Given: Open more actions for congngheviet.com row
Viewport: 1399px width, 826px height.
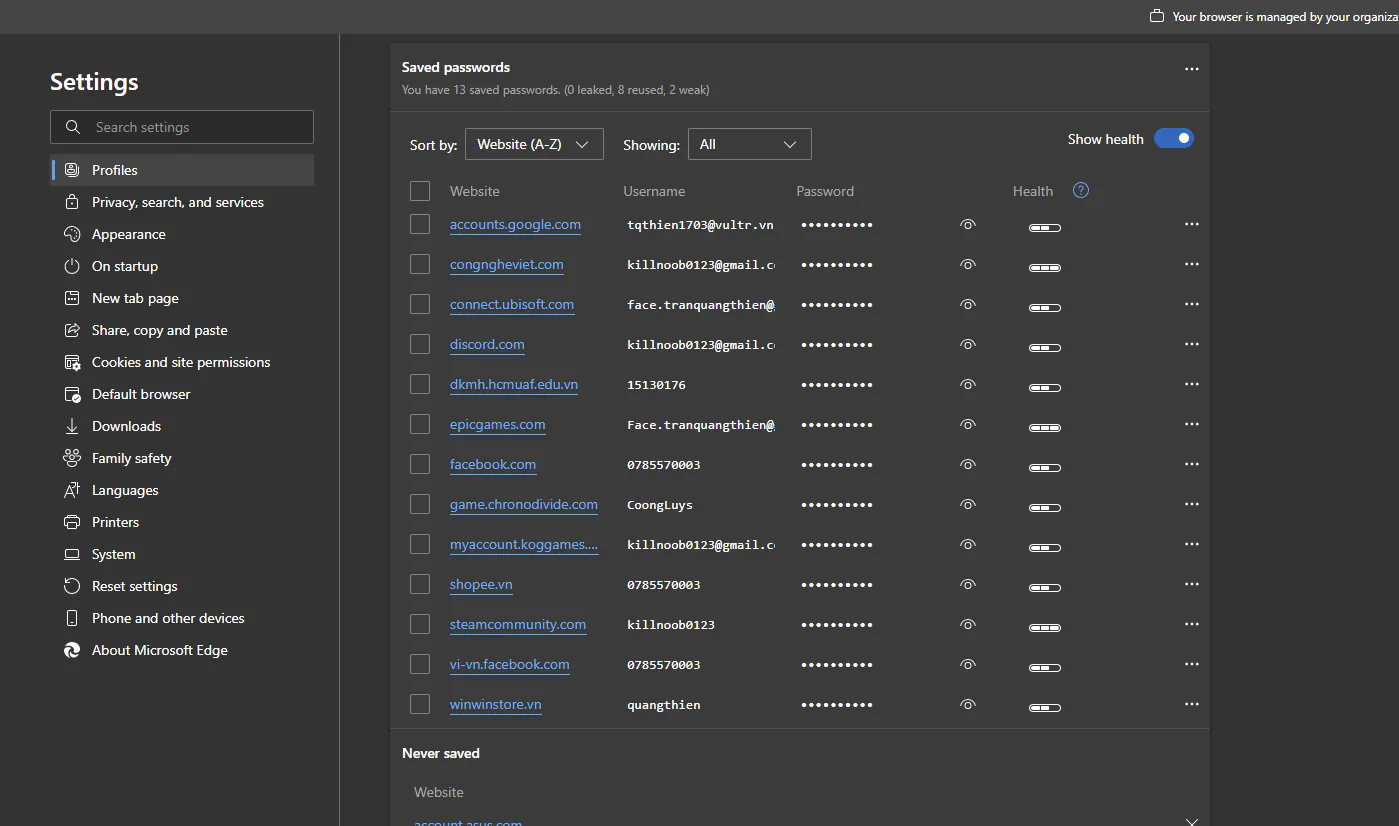Looking at the screenshot, I should point(1191,264).
